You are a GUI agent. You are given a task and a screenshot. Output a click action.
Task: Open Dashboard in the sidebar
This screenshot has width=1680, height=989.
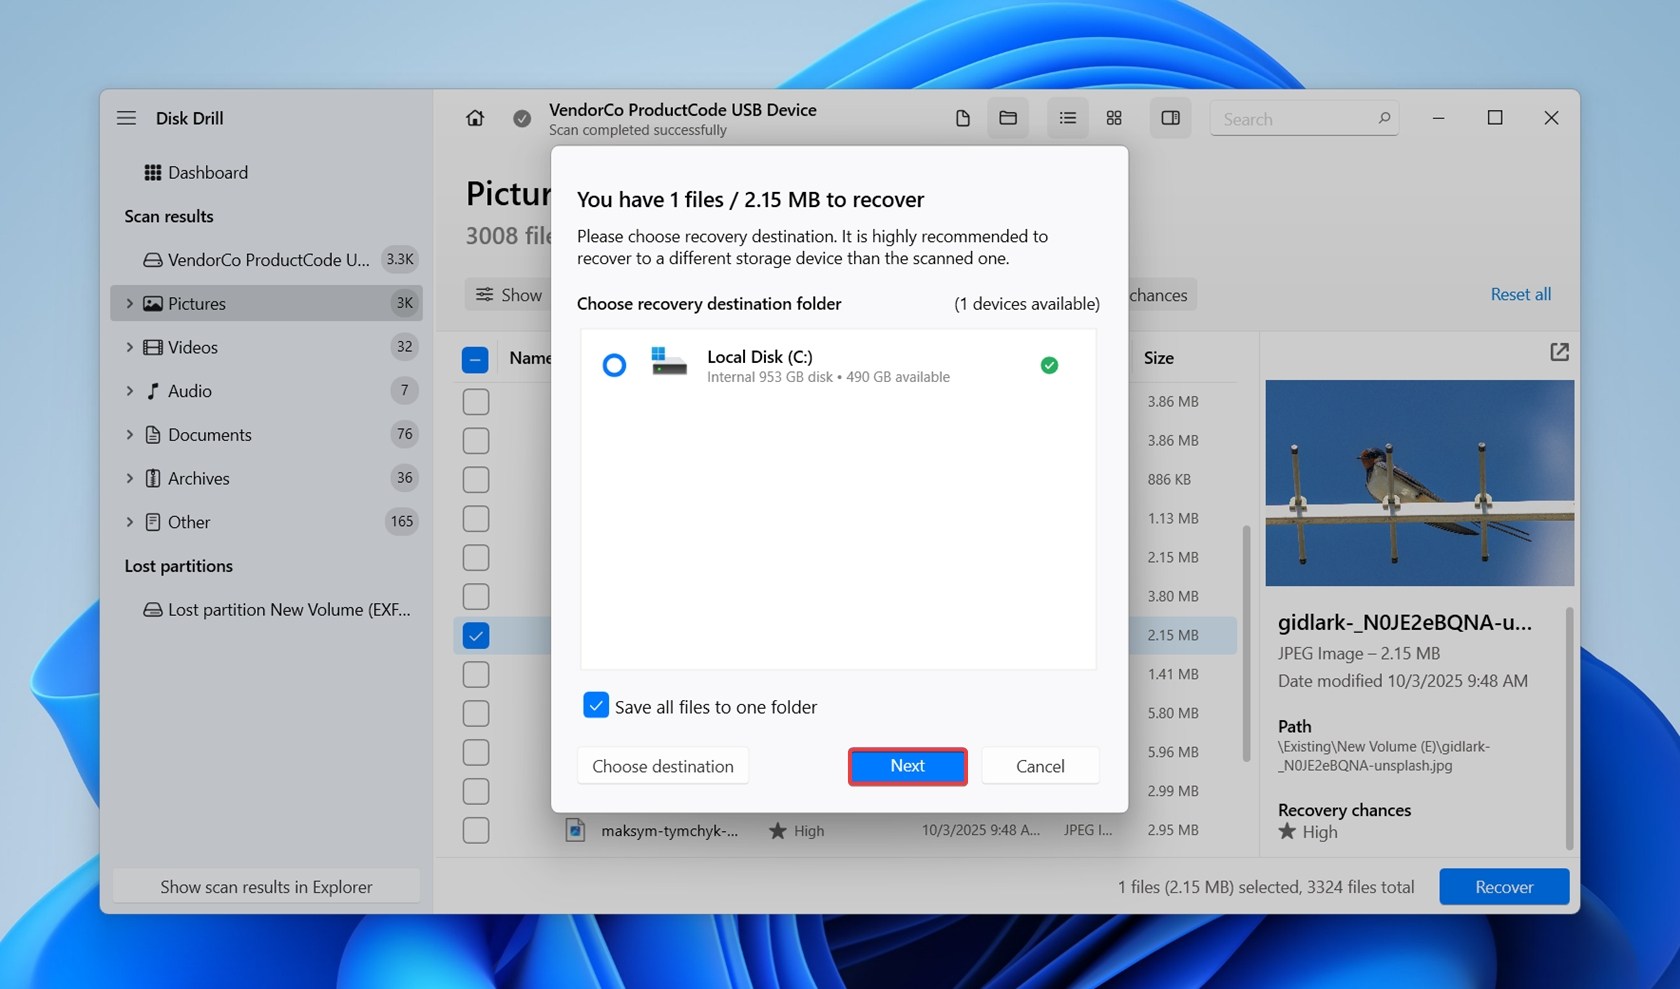click(x=207, y=173)
